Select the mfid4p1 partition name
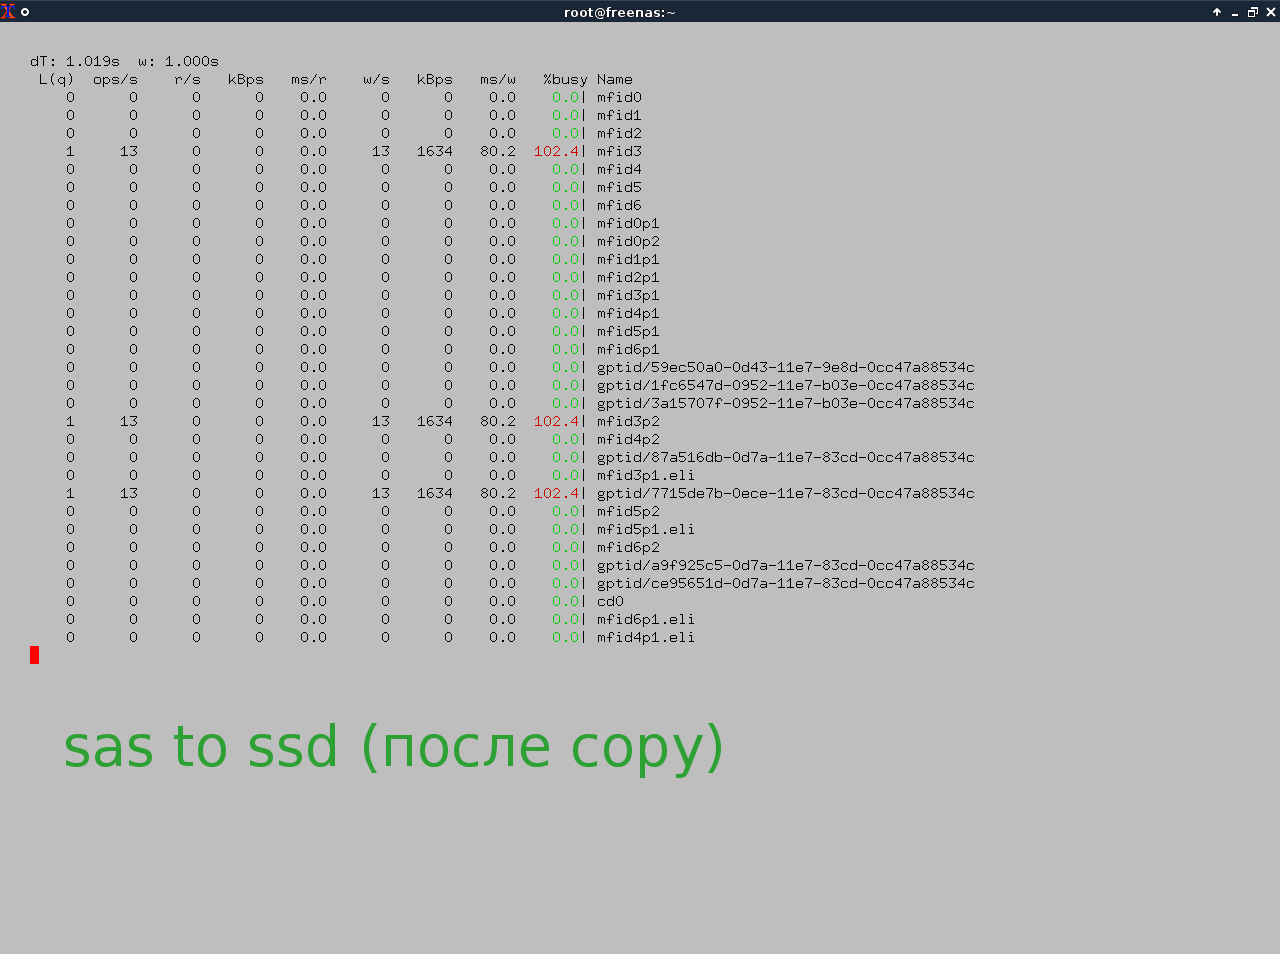This screenshot has height=954, width=1280. (x=628, y=313)
